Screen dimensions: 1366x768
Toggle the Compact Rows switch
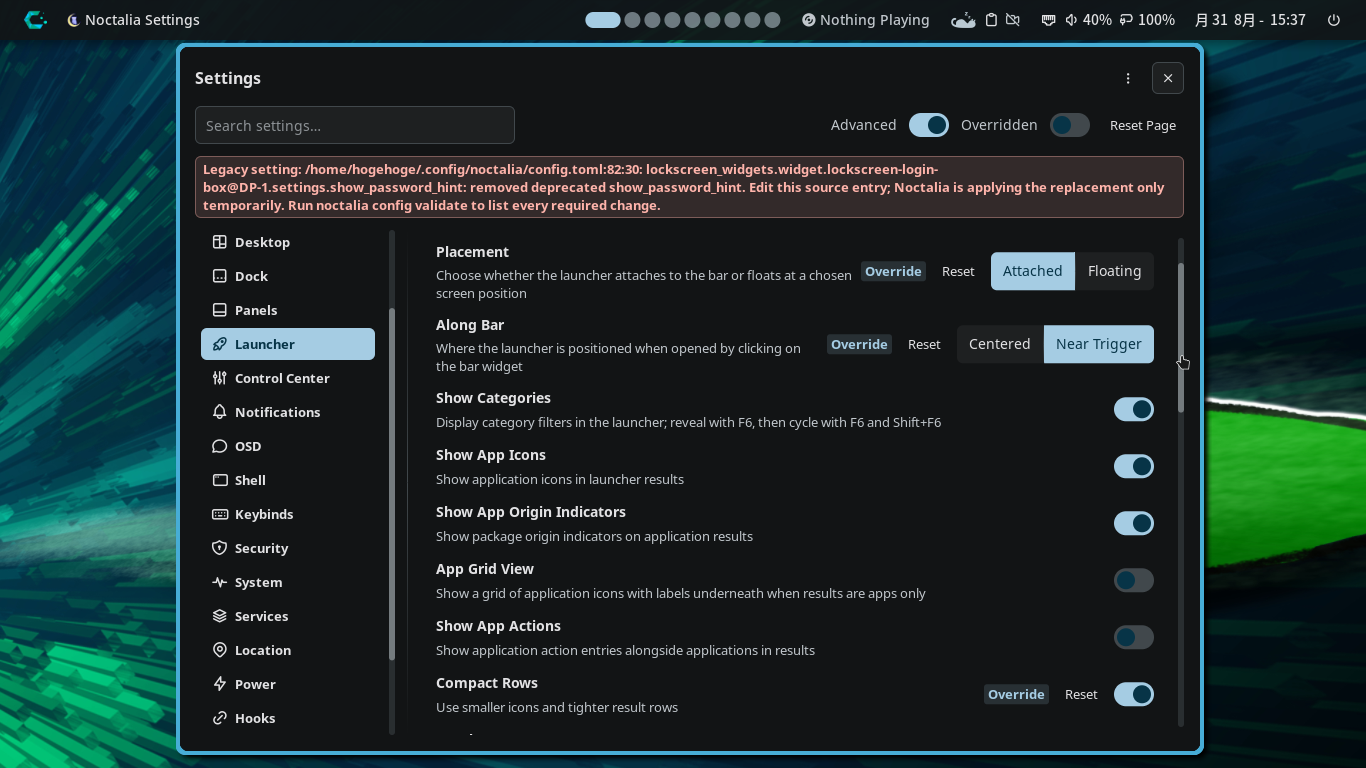(1134, 694)
